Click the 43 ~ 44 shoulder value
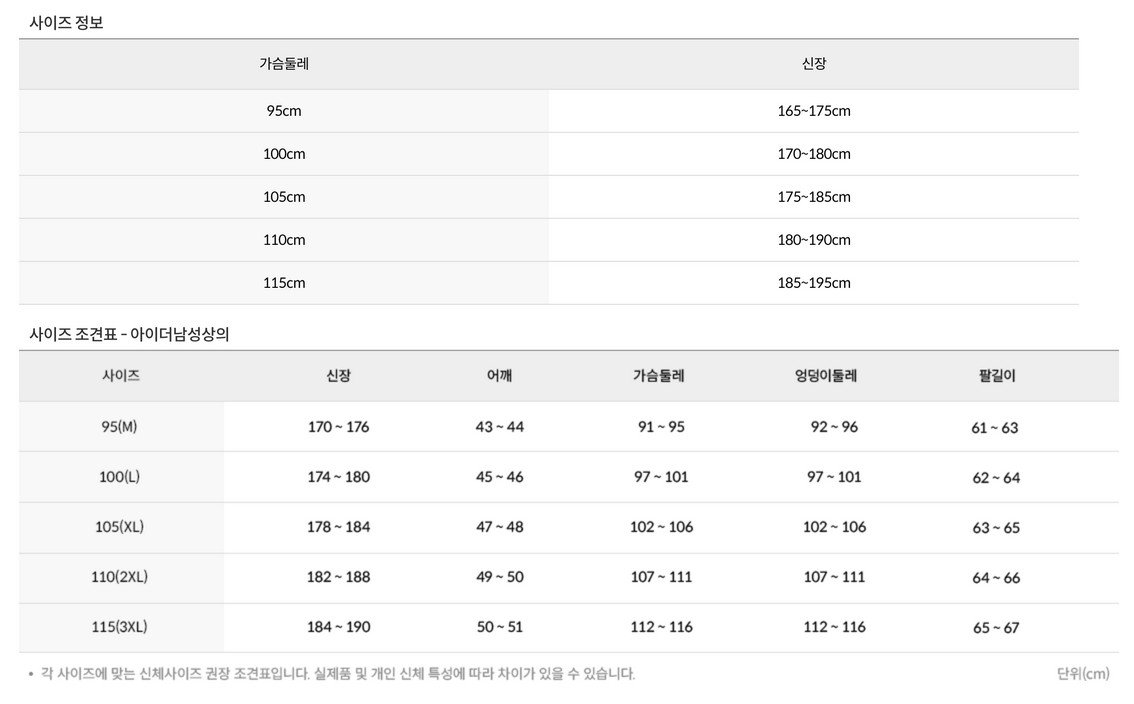1134x704 pixels. [x=499, y=427]
